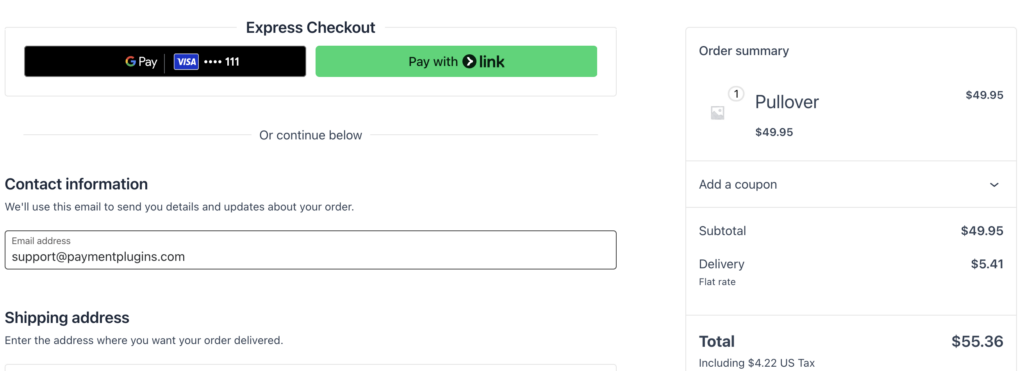Click the Express Checkout heading
Screen dimensions: 1024x371
[311, 27]
